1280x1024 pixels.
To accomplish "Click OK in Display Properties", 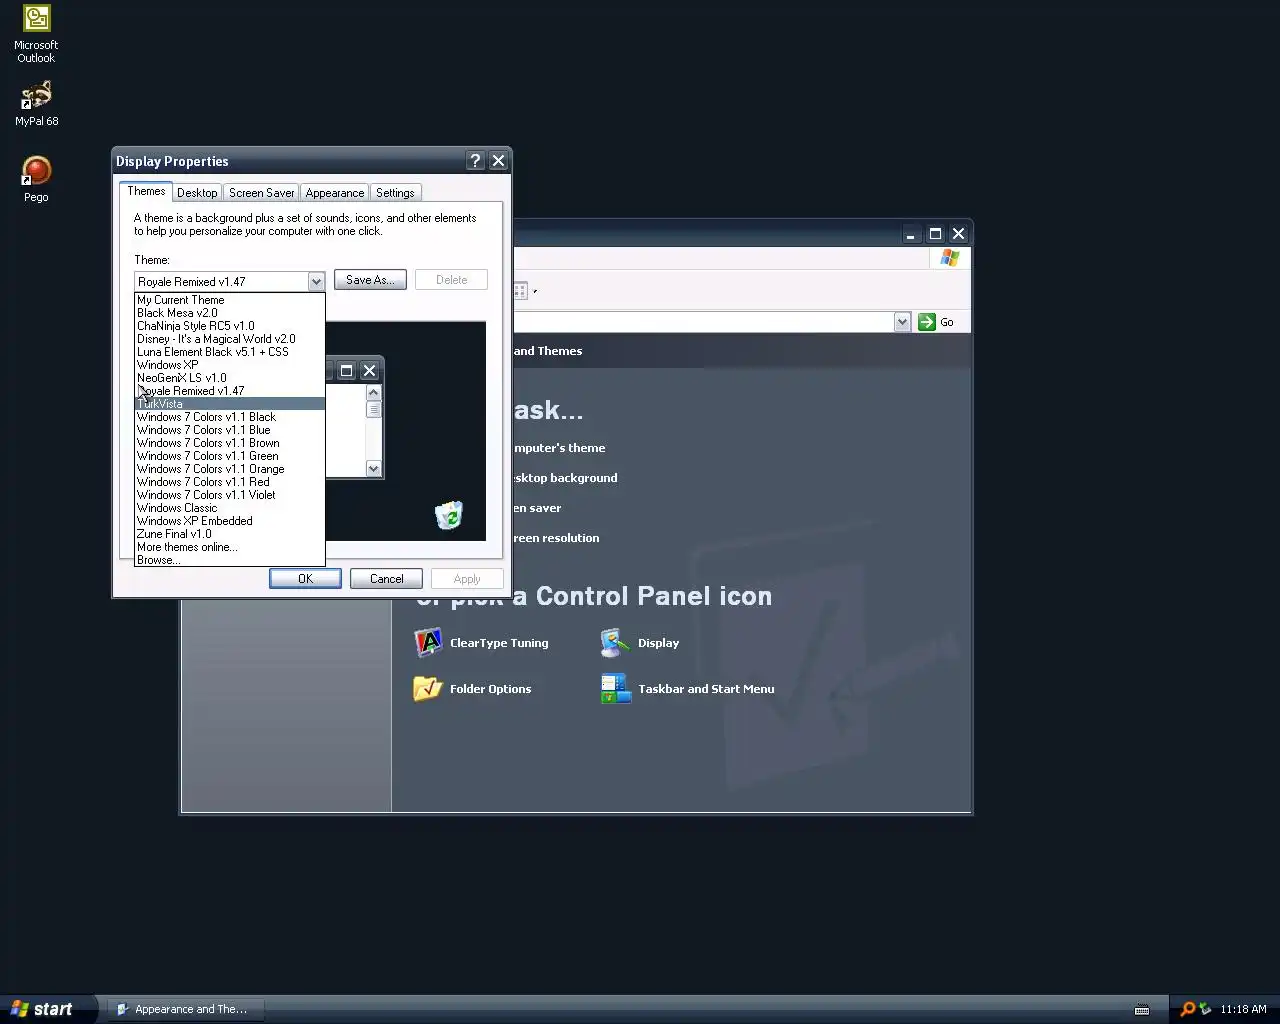I will pyautogui.click(x=305, y=579).
